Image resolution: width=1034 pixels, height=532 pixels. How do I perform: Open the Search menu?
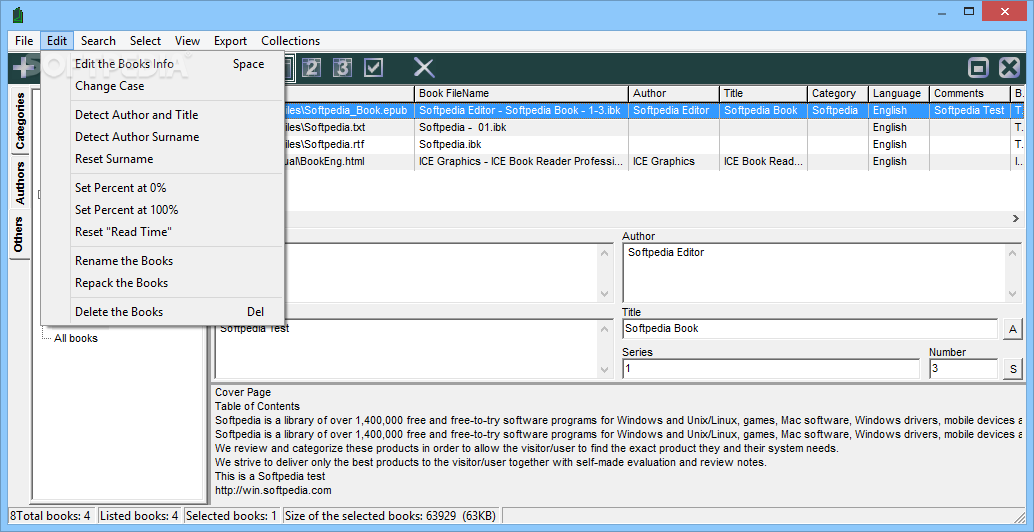click(x=98, y=41)
